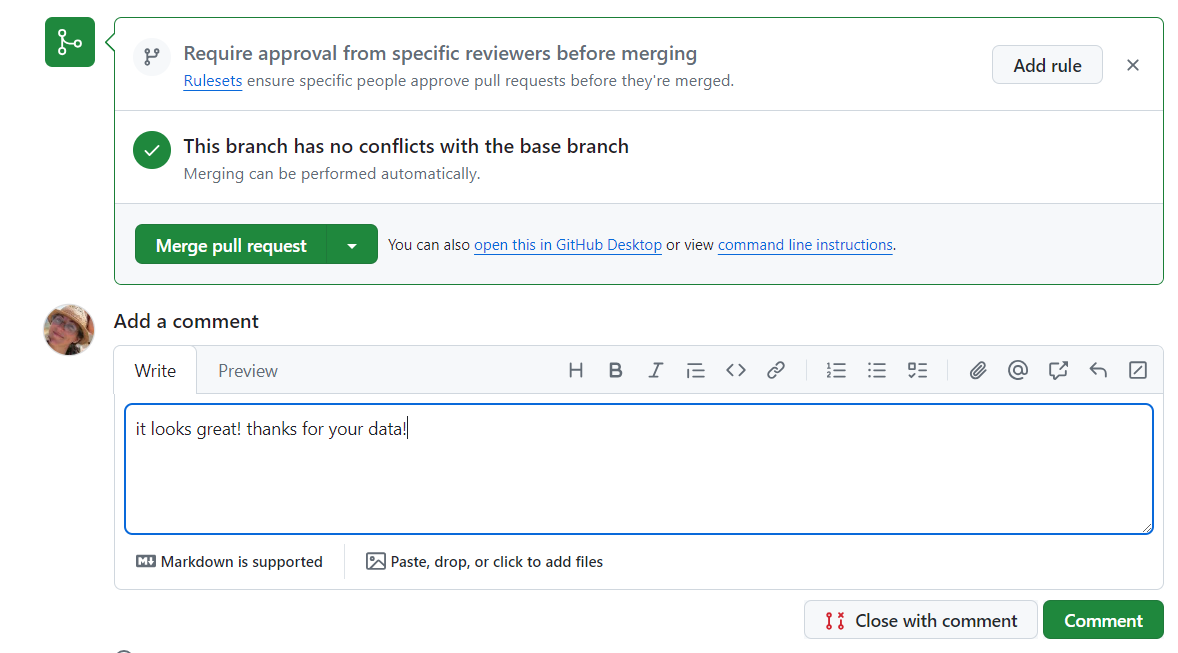Insert an unordered bullet list
Viewport: 1178px width, 653px height.
pyautogui.click(x=877, y=370)
